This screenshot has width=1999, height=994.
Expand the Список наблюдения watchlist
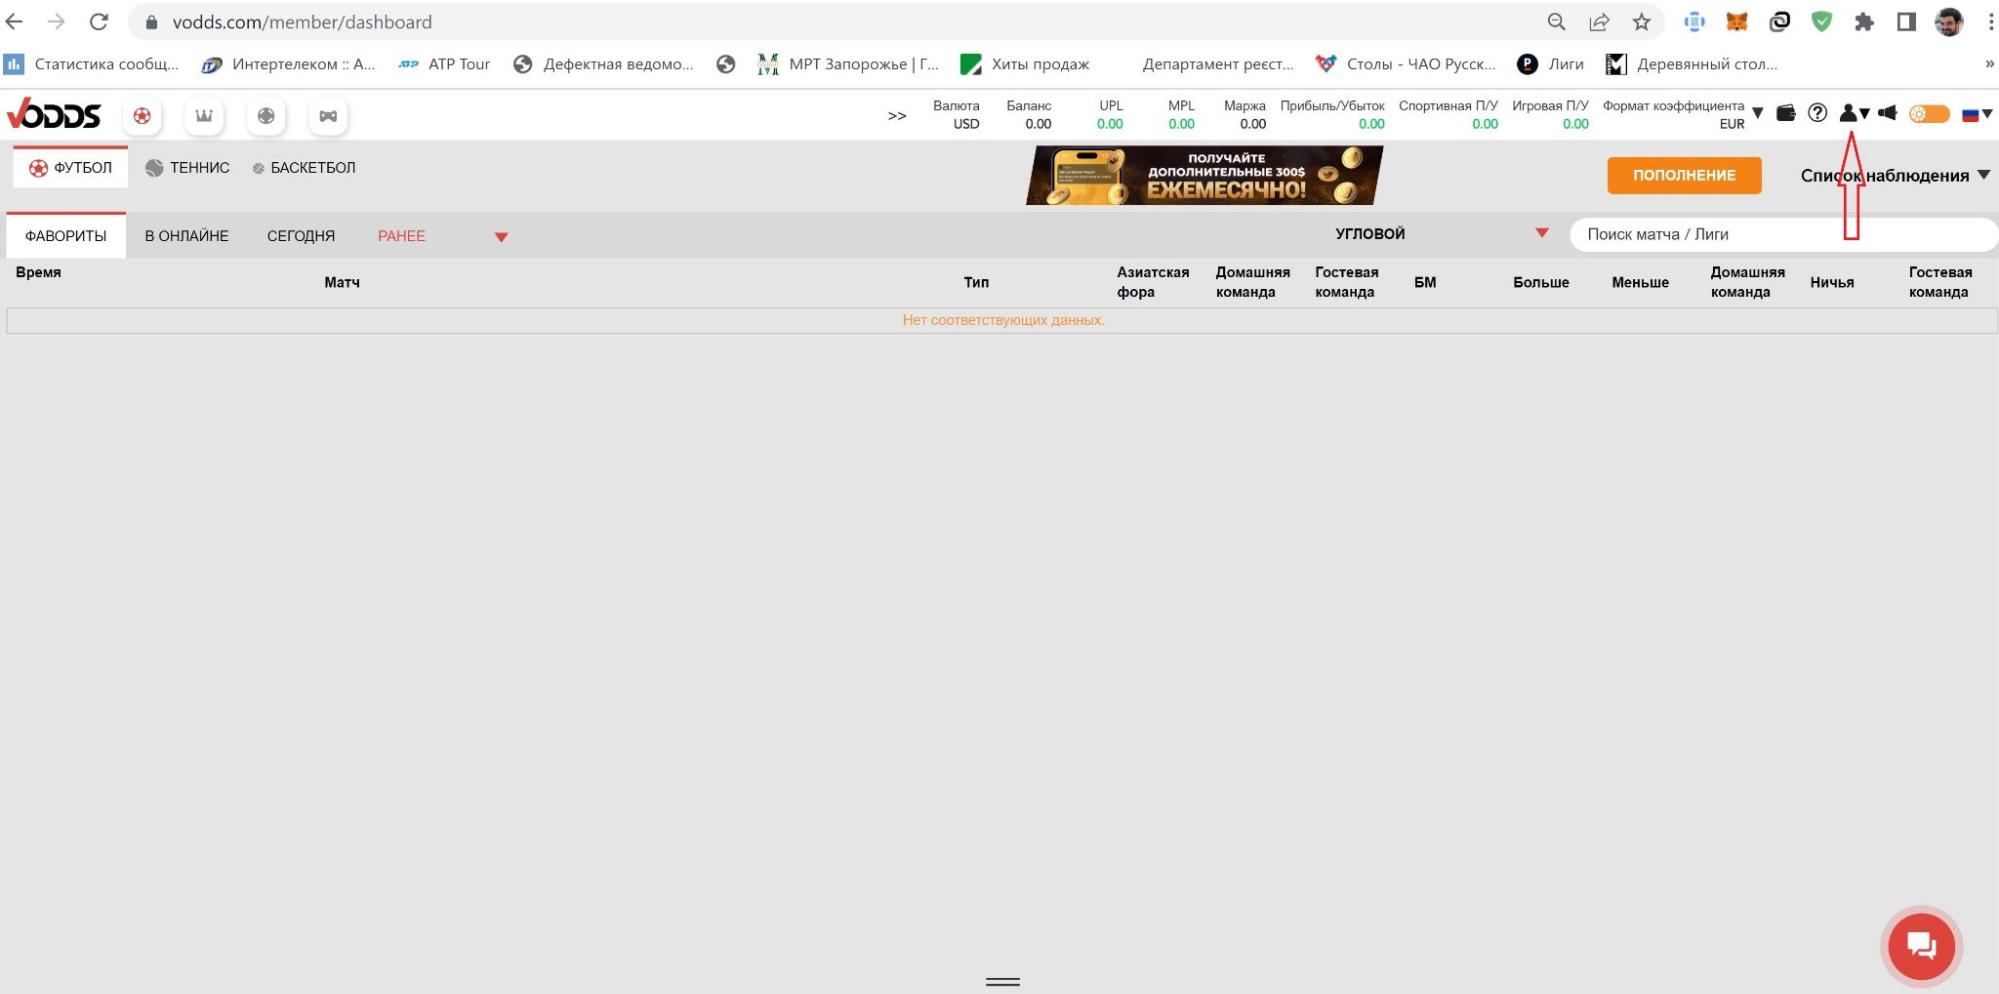pyautogui.click(x=1894, y=176)
